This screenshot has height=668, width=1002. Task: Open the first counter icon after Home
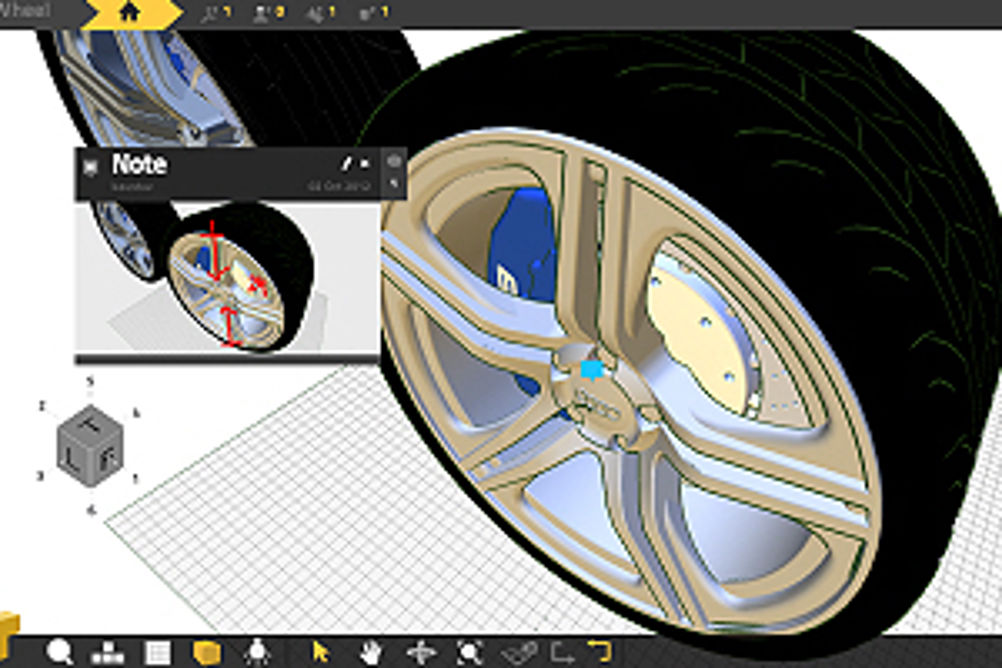(x=216, y=13)
